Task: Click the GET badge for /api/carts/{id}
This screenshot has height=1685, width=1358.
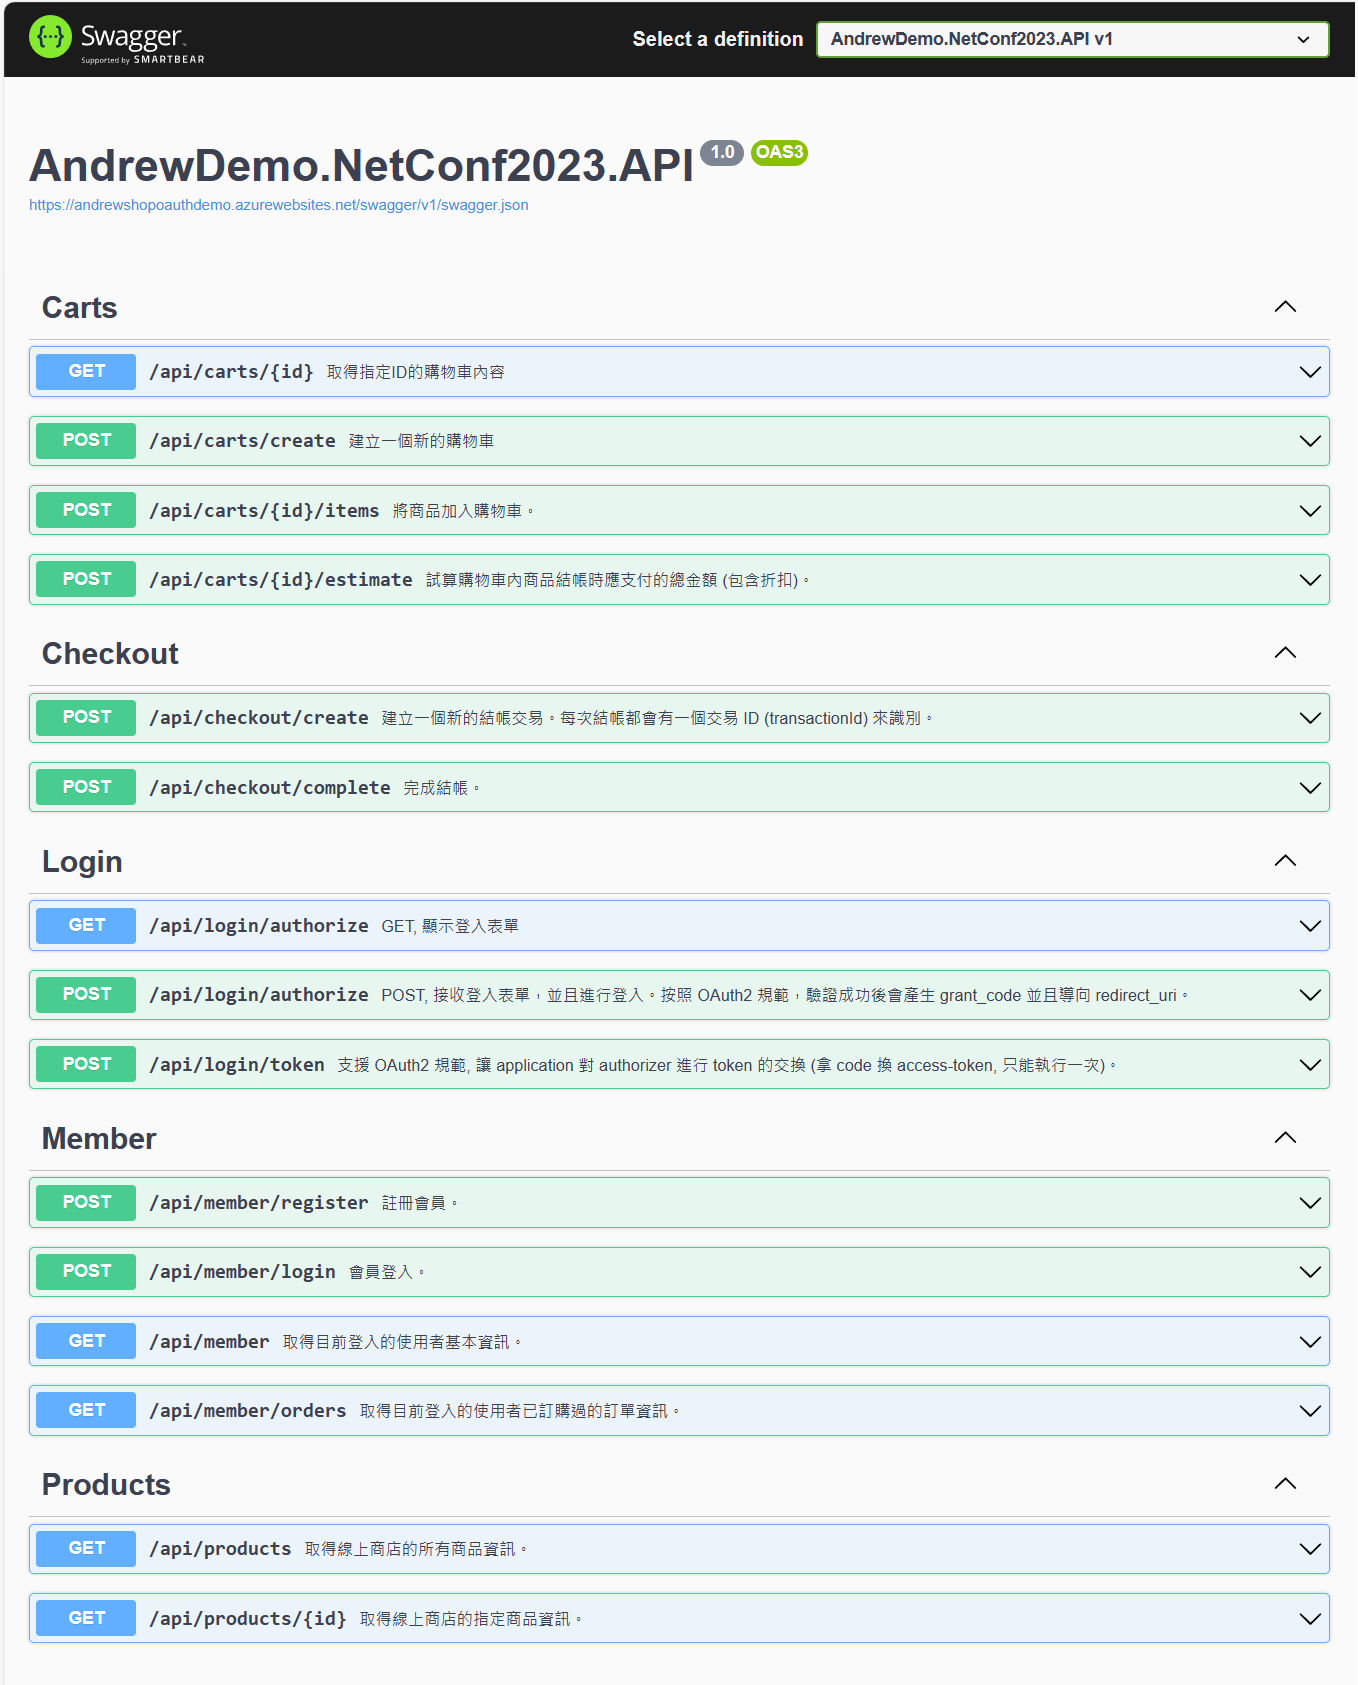Action: [86, 371]
